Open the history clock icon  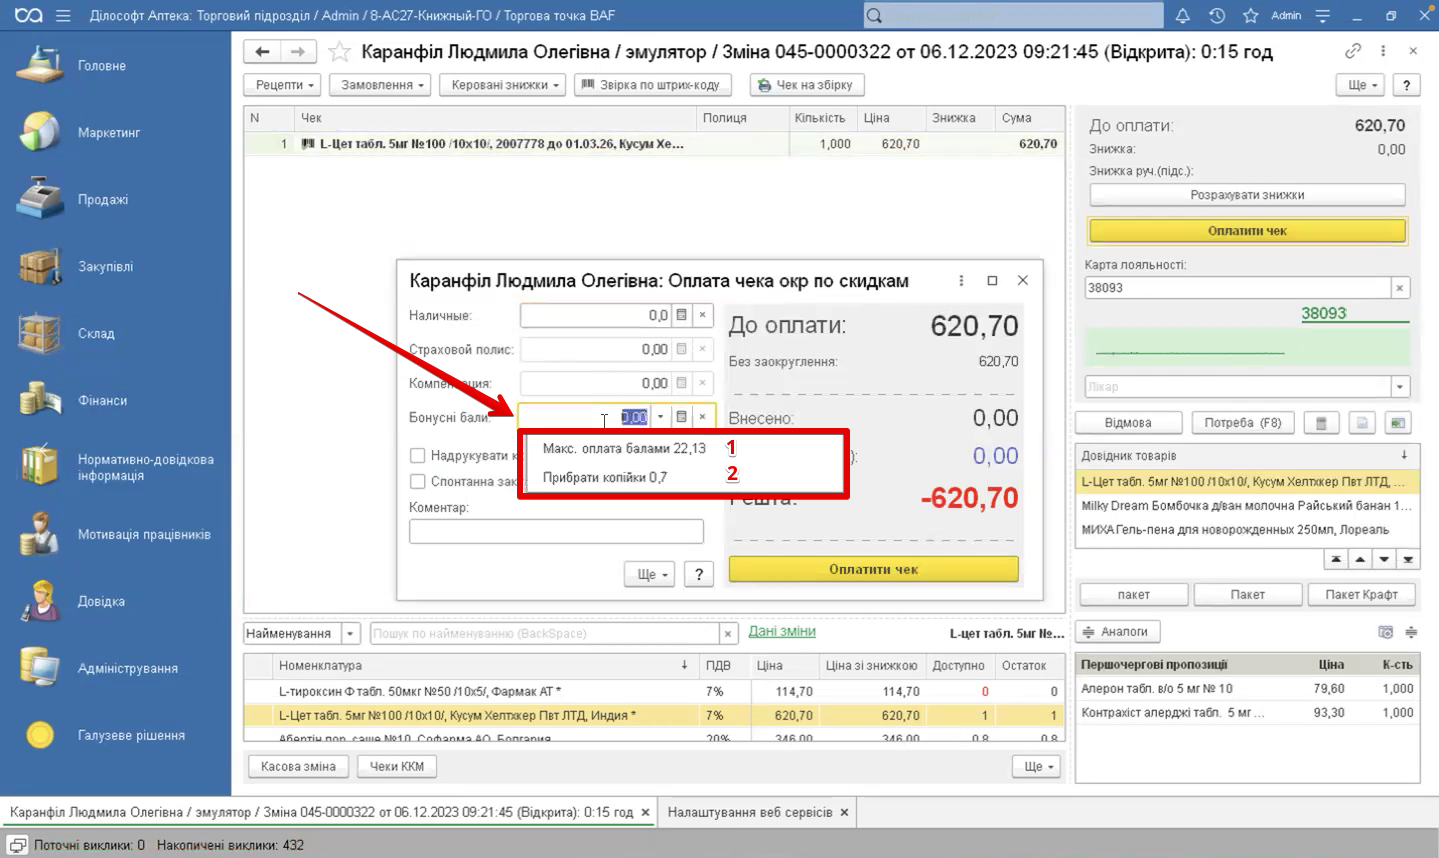click(x=1217, y=16)
